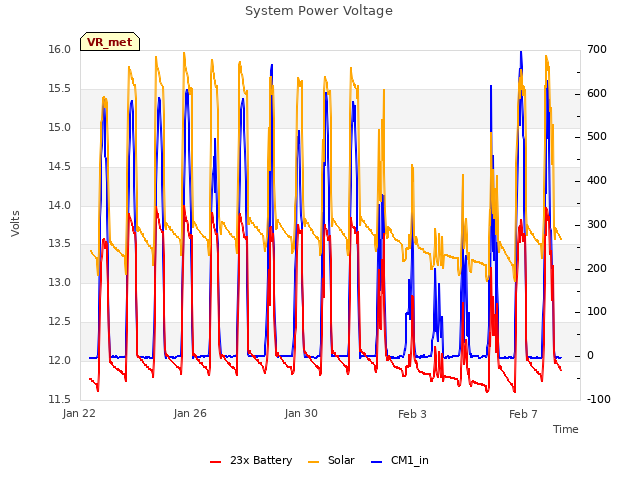
Task: Click the 200 right axis value
Action: pos(597,269)
